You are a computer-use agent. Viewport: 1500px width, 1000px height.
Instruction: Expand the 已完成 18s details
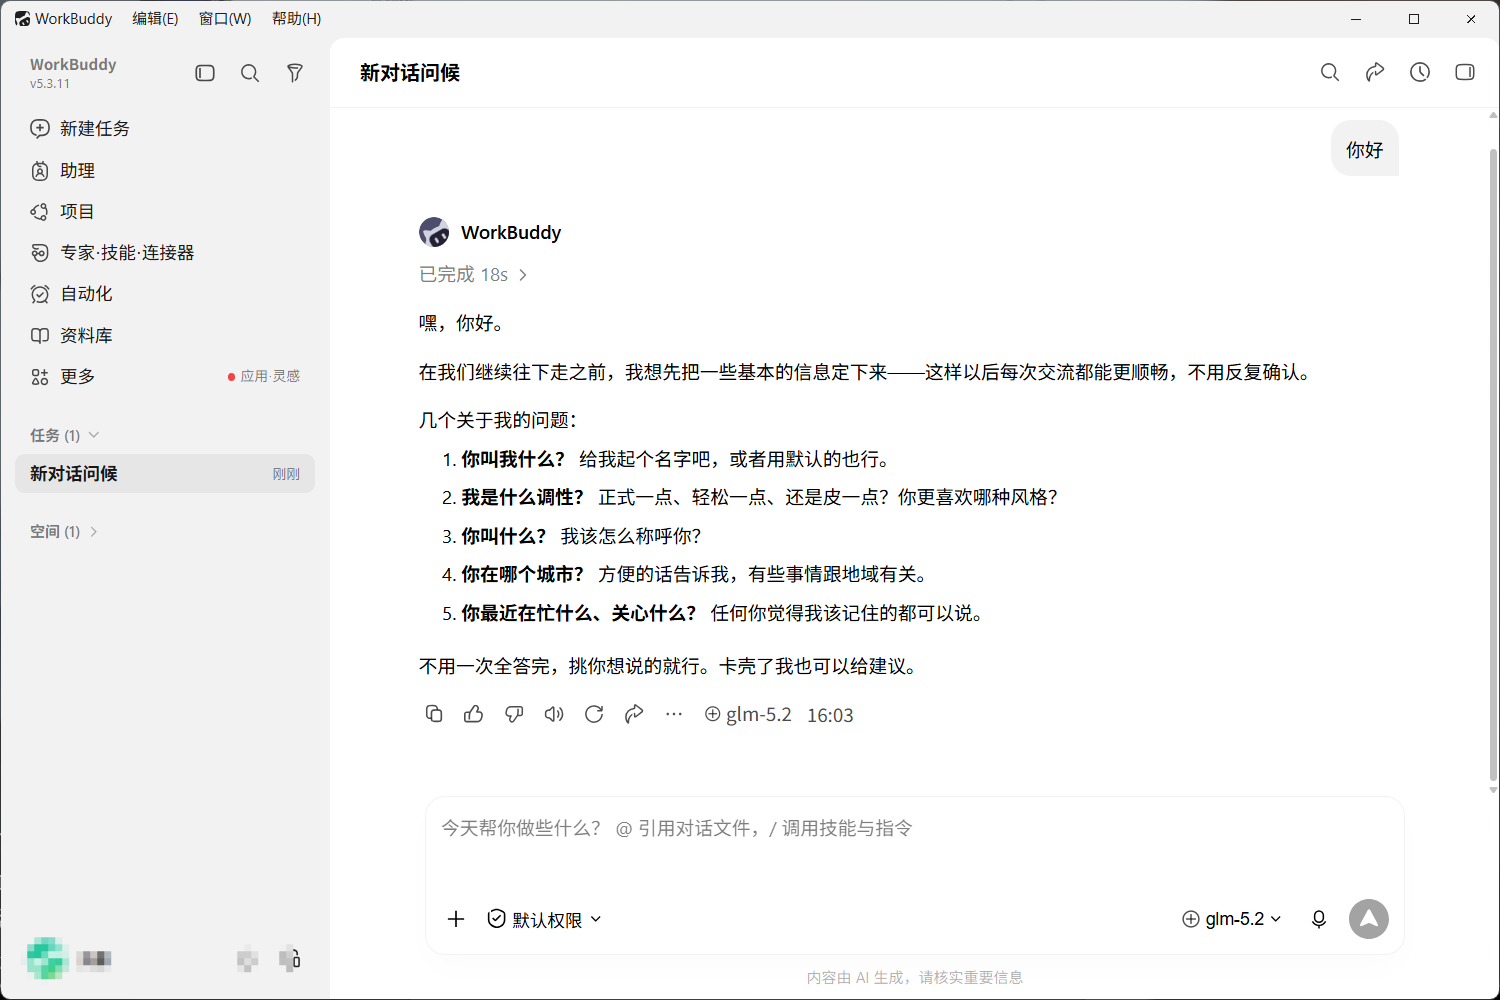(x=473, y=274)
